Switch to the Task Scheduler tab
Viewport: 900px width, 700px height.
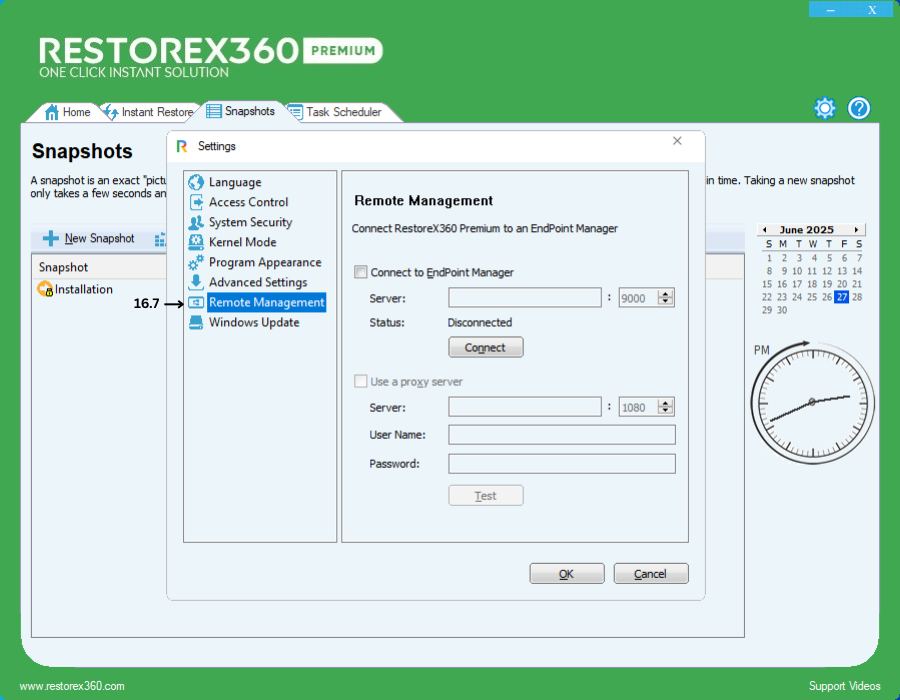click(343, 112)
